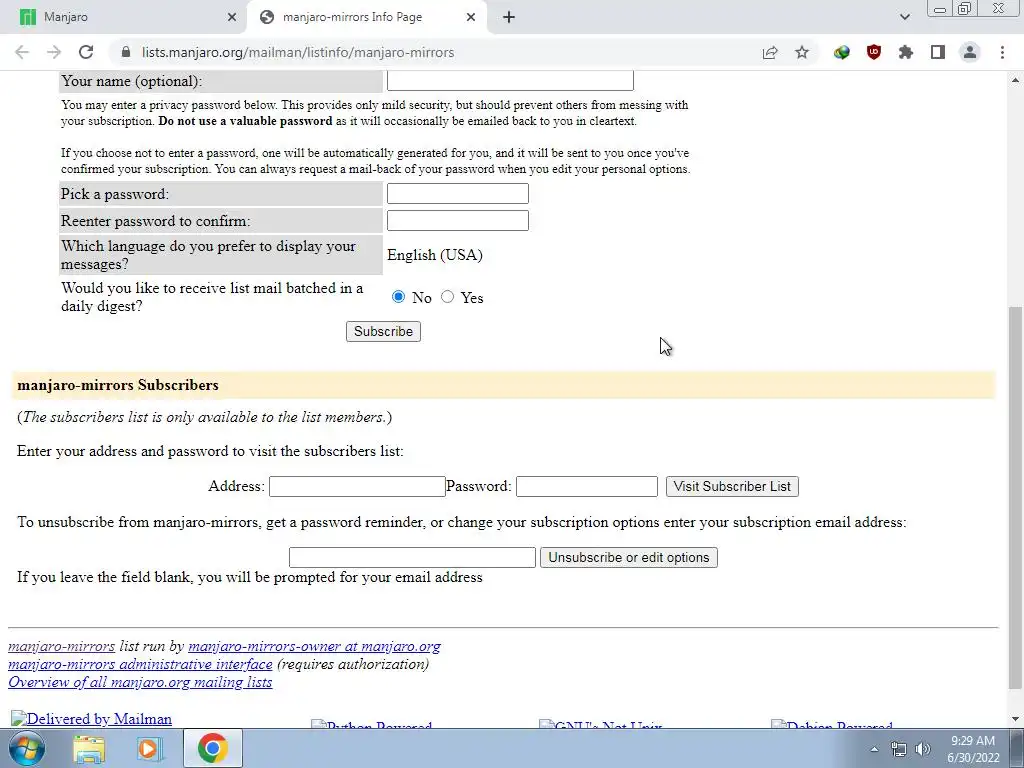Click the Chrome taskbar icon
1024x768 pixels.
212,748
